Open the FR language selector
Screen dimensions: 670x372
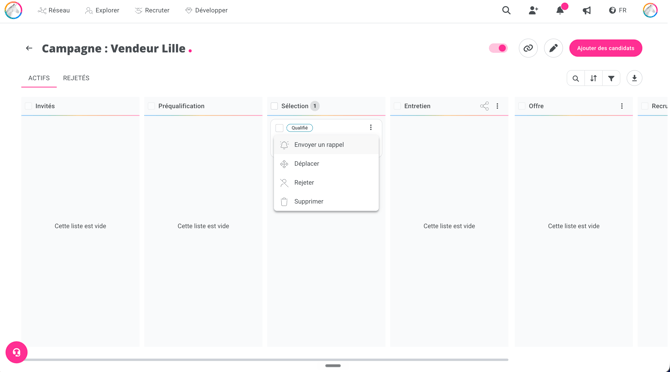click(617, 10)
